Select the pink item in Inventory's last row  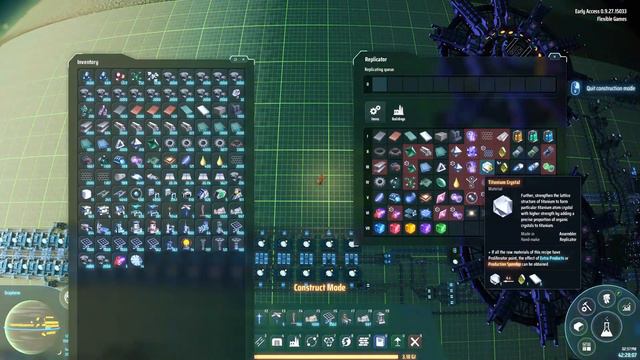tap(120, 260)
